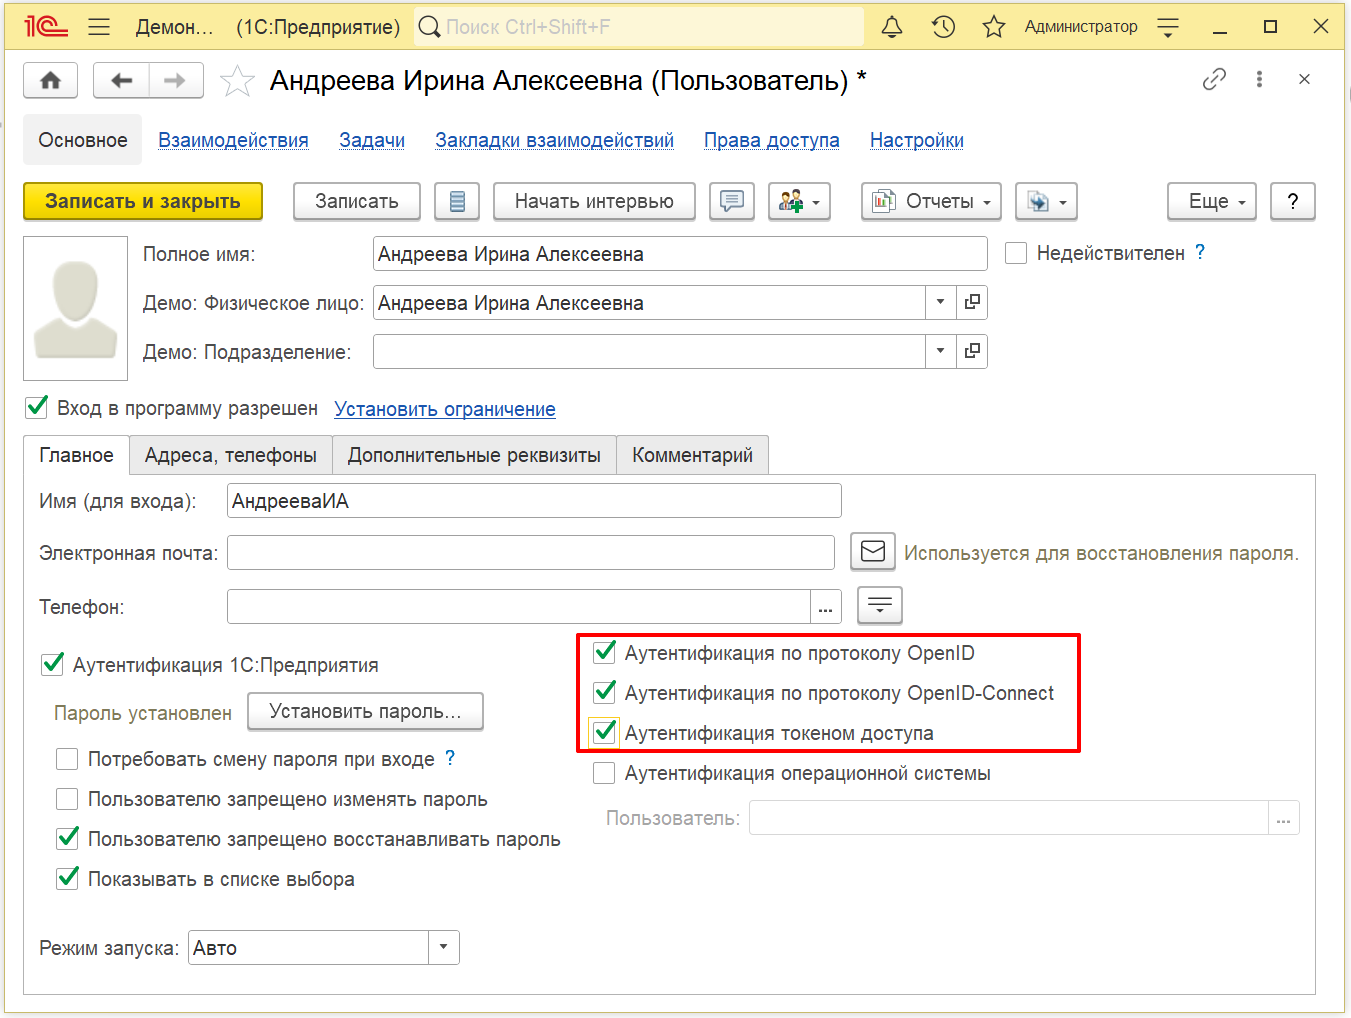Viewport: 1351px width, 1018px height.
Task: Click Записать и закрыть button
Action: (143, 201)
